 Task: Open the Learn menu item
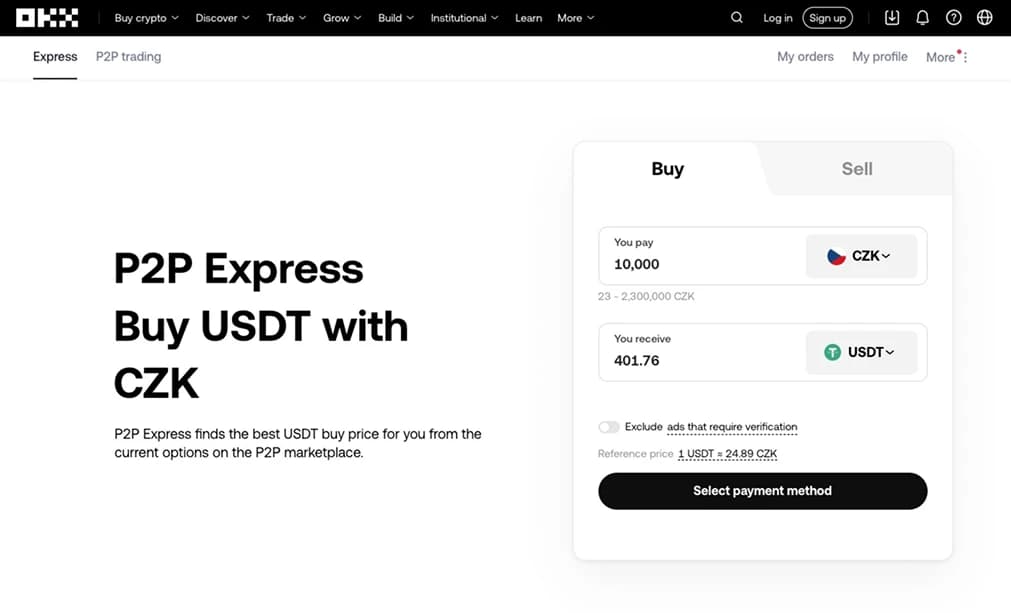(528, 18)
